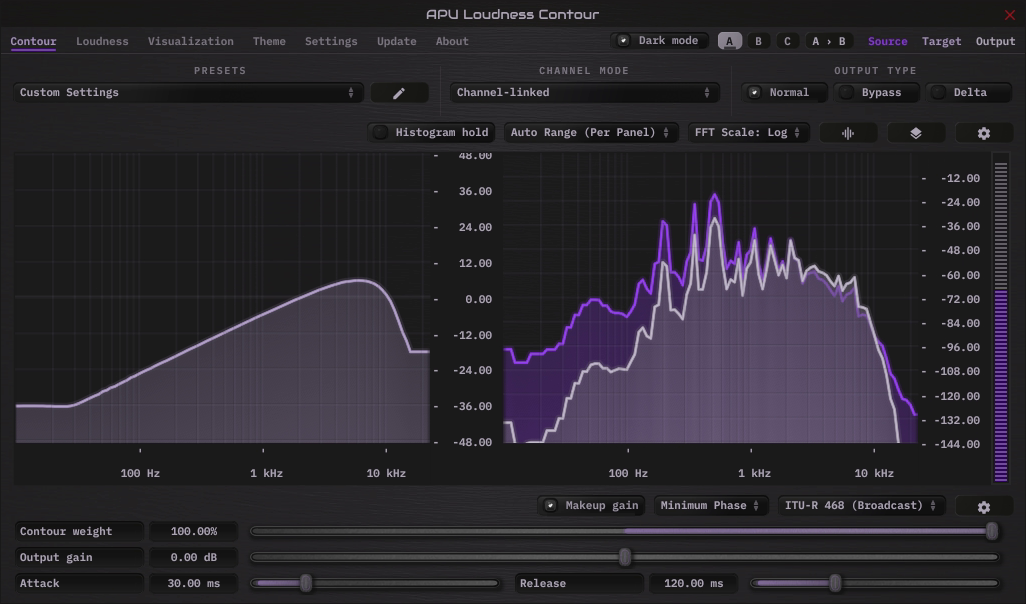1026x604 pixels.
Task: Expand the Minimum Phase dropdown
Action: (711, 506)
